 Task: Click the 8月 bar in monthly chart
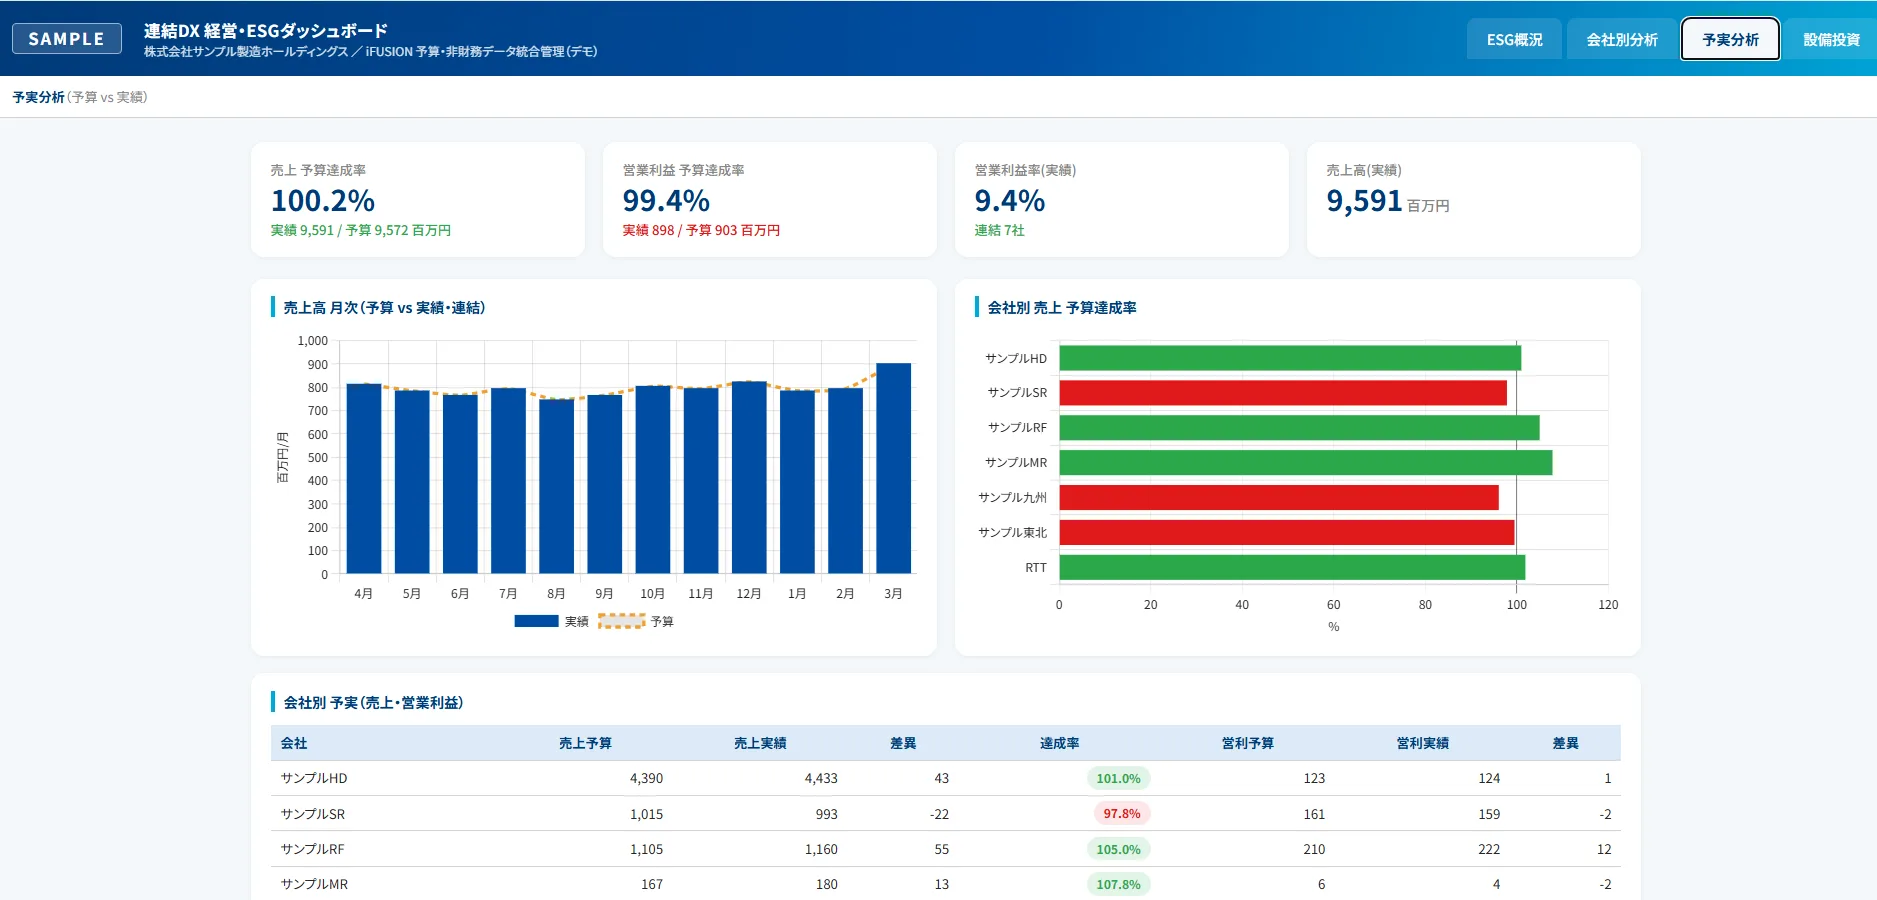(556, 486)
